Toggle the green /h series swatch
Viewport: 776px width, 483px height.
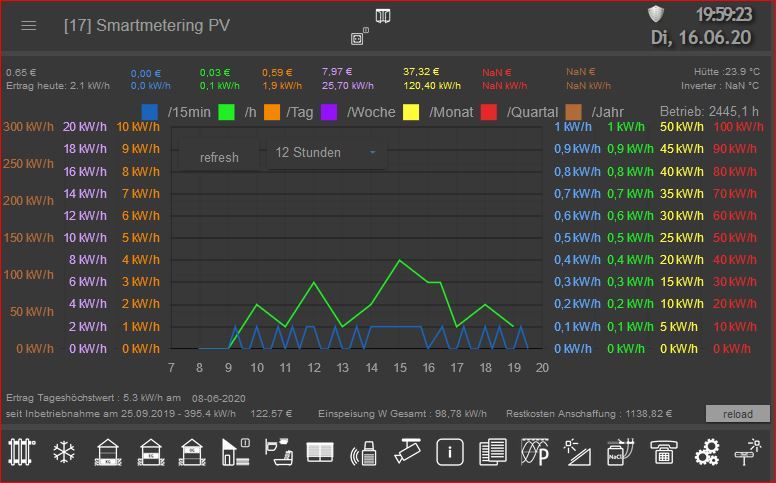coord(226,112)
